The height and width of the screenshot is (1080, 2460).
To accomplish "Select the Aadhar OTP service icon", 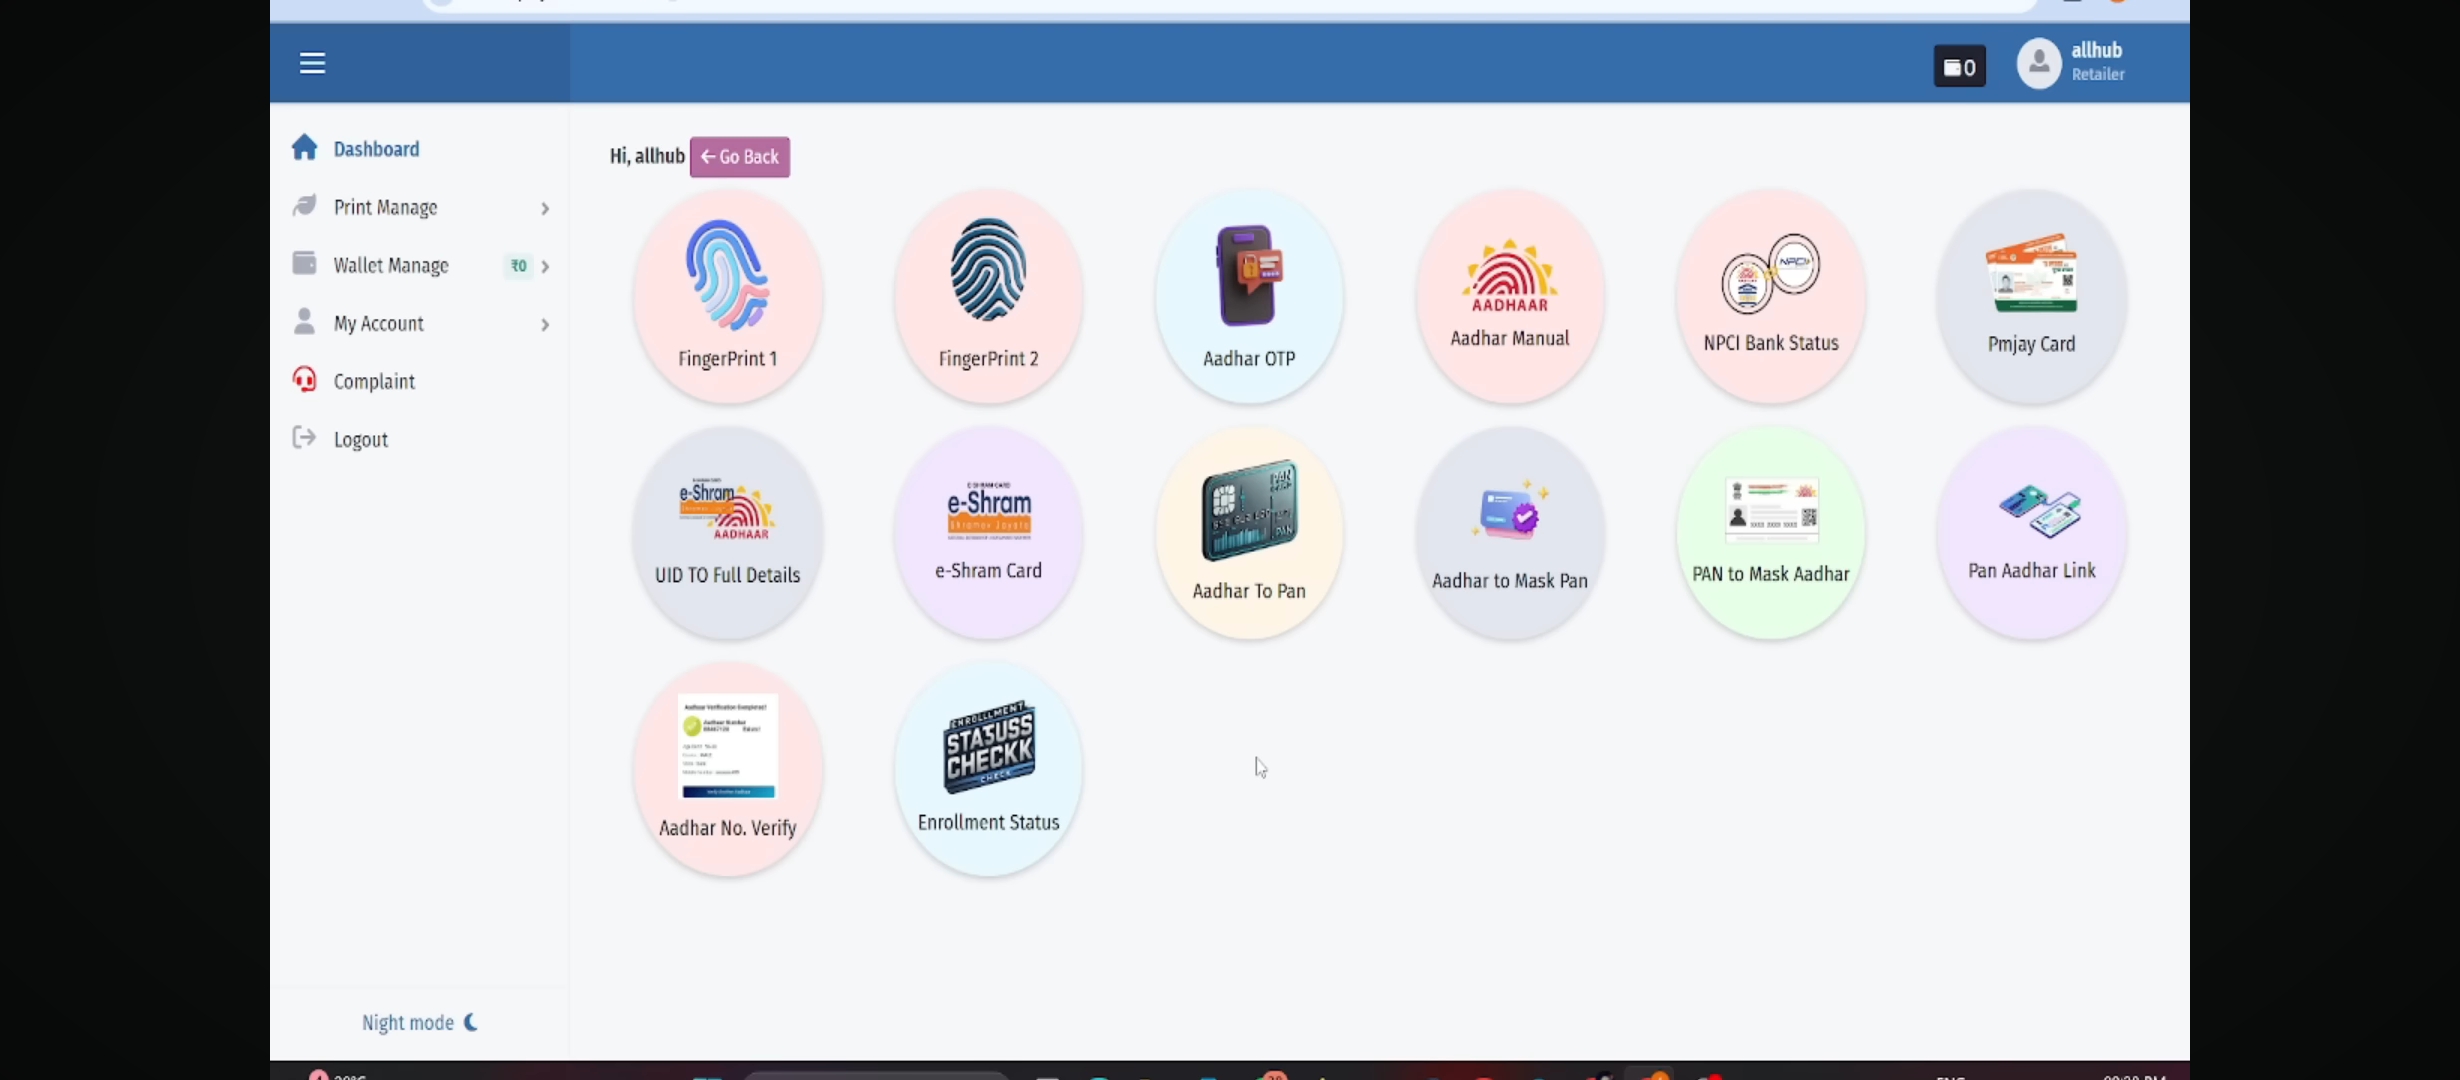I will [1249, 296].
